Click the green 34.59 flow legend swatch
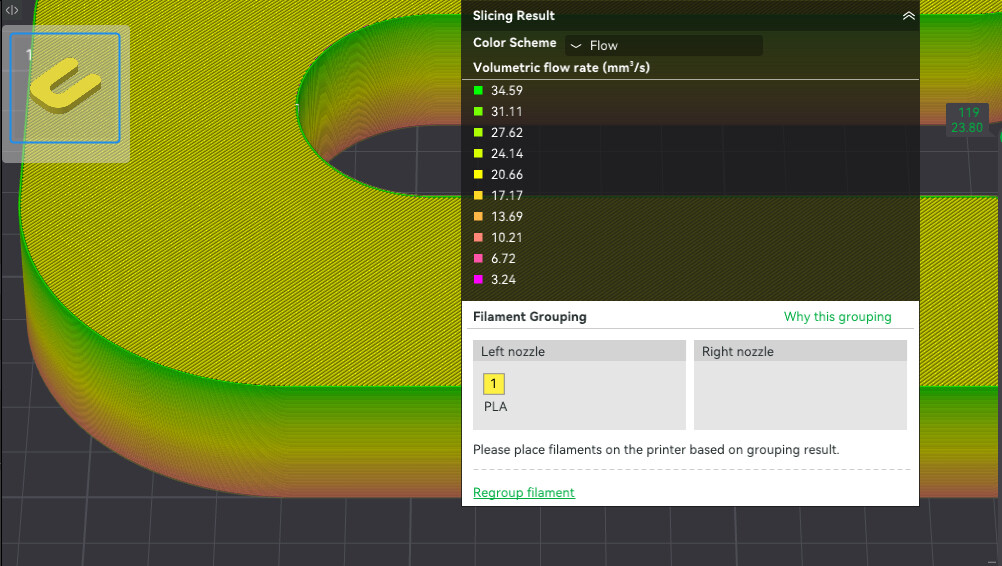The width and height of the screenshot is (1002, 566). 478,90
